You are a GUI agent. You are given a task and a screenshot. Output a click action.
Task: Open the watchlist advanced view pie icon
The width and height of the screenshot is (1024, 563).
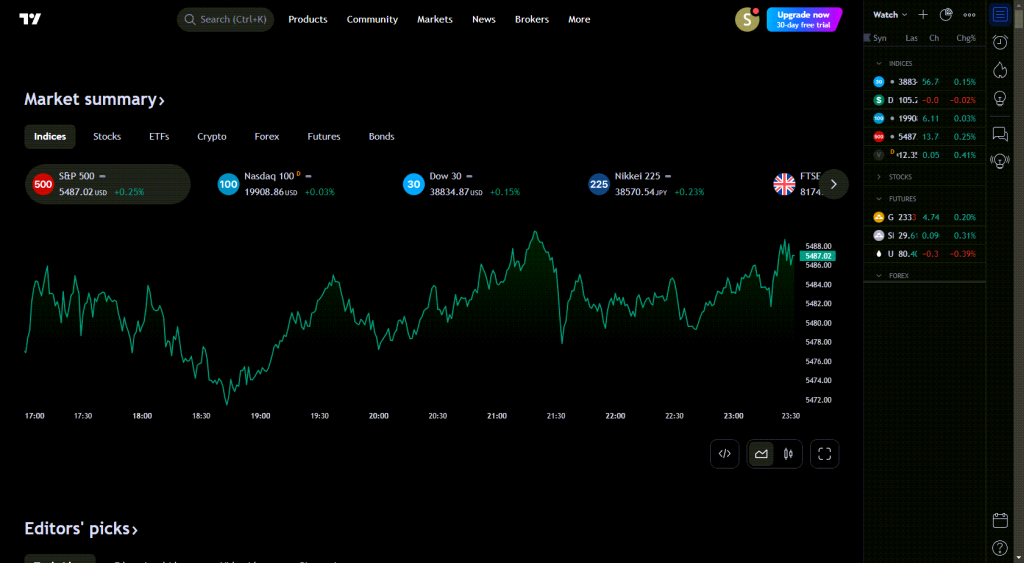946,14
